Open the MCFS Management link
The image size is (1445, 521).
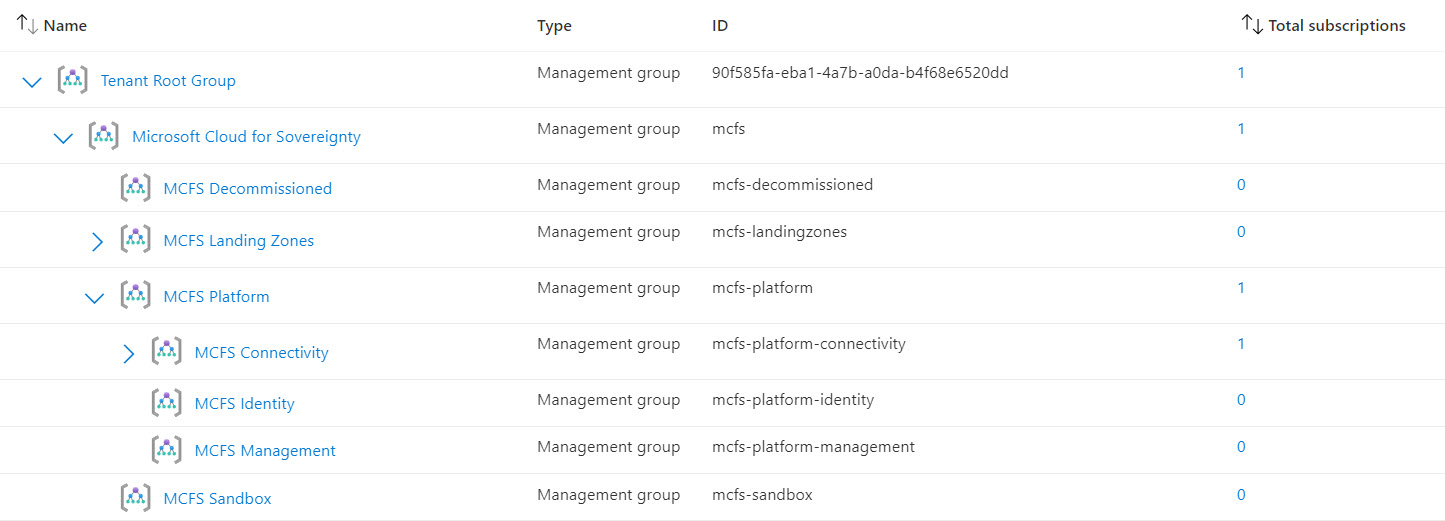click(x=265, y=451)
